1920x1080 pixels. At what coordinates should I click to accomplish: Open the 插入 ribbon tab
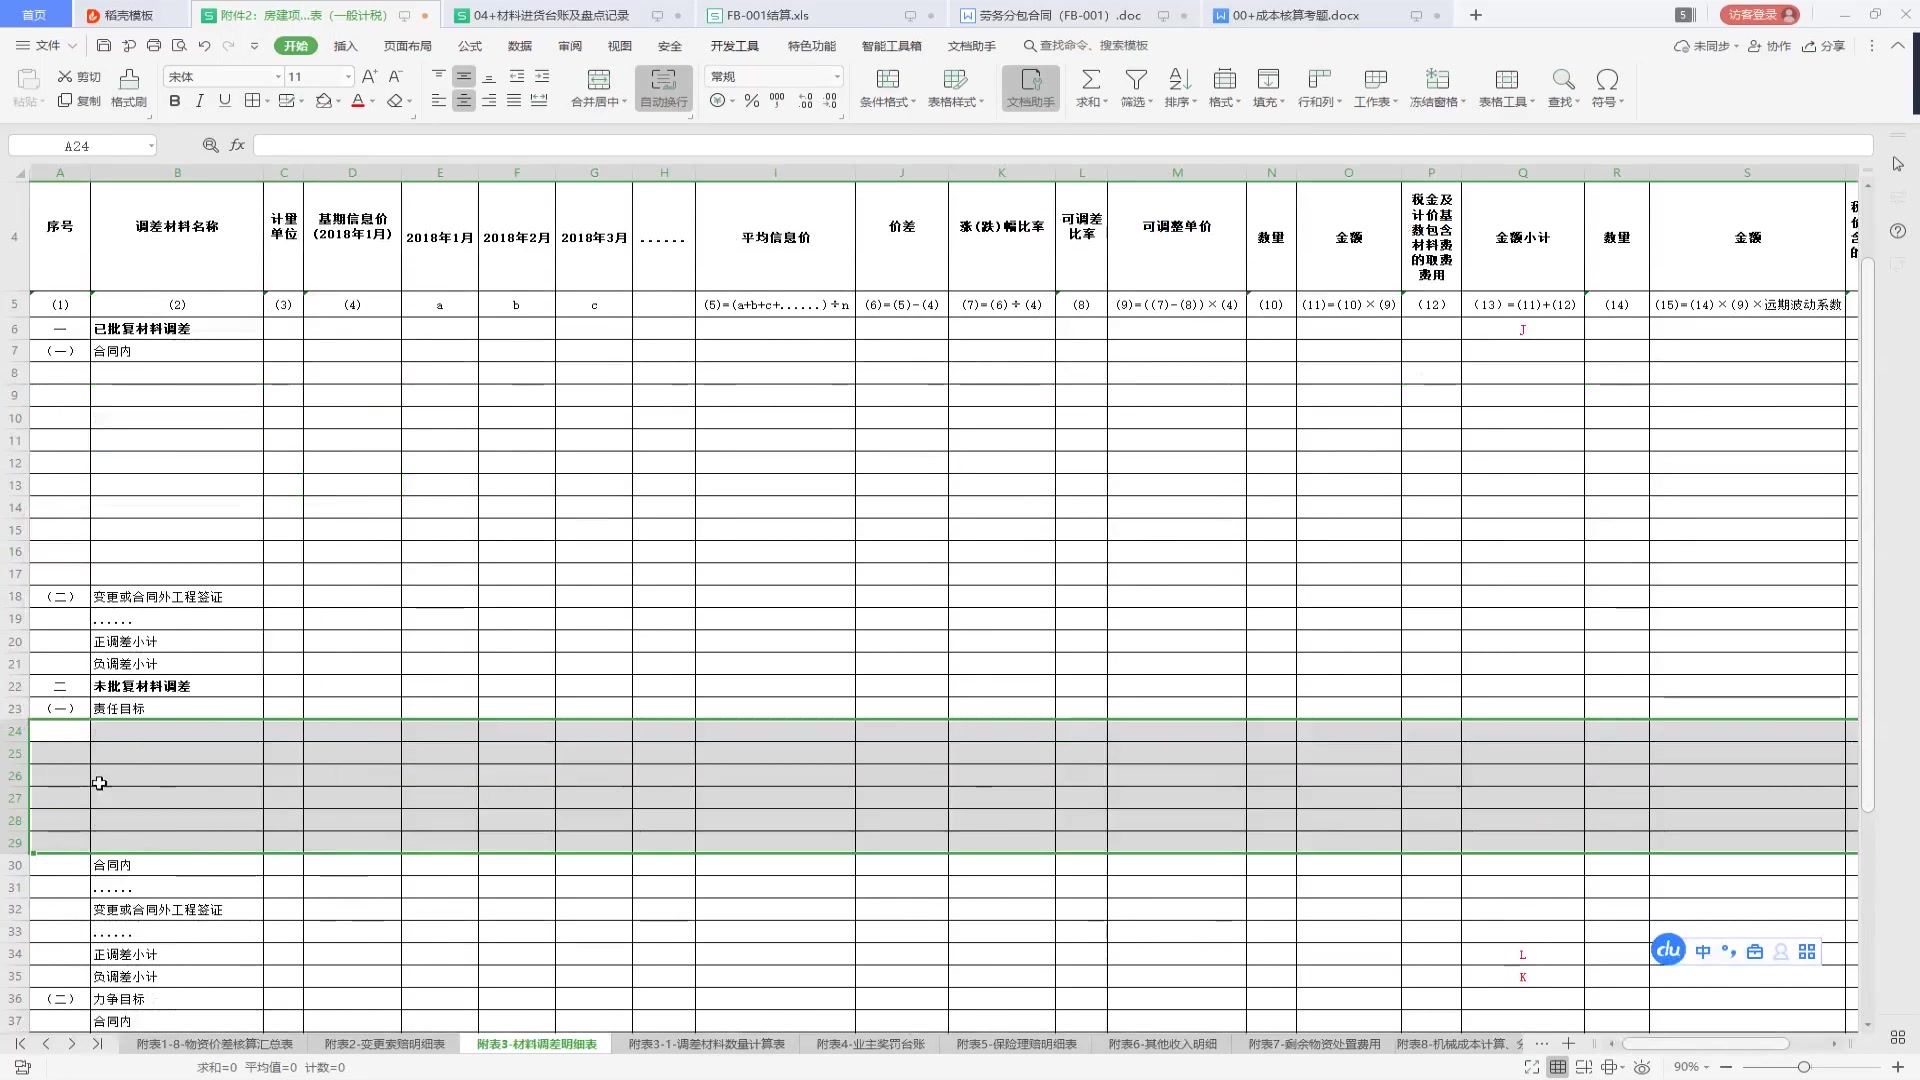pos(345,46)
